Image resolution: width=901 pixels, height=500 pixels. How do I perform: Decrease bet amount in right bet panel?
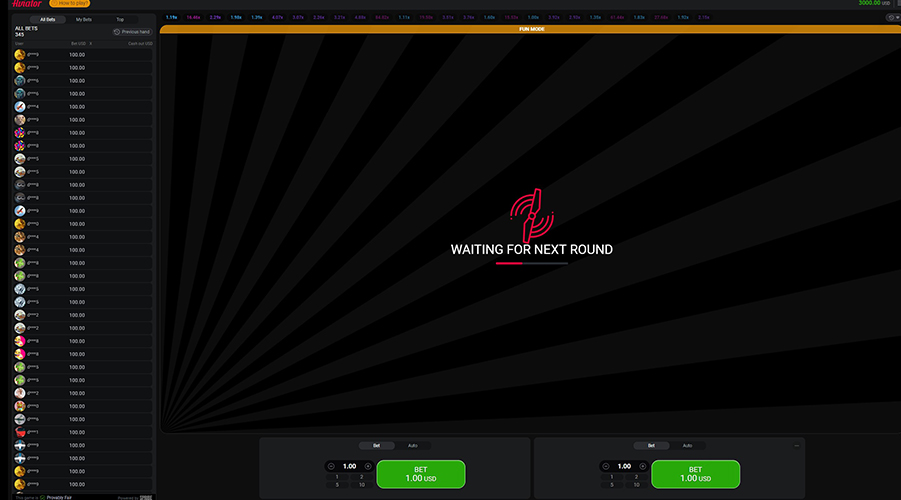click(606, 466)
